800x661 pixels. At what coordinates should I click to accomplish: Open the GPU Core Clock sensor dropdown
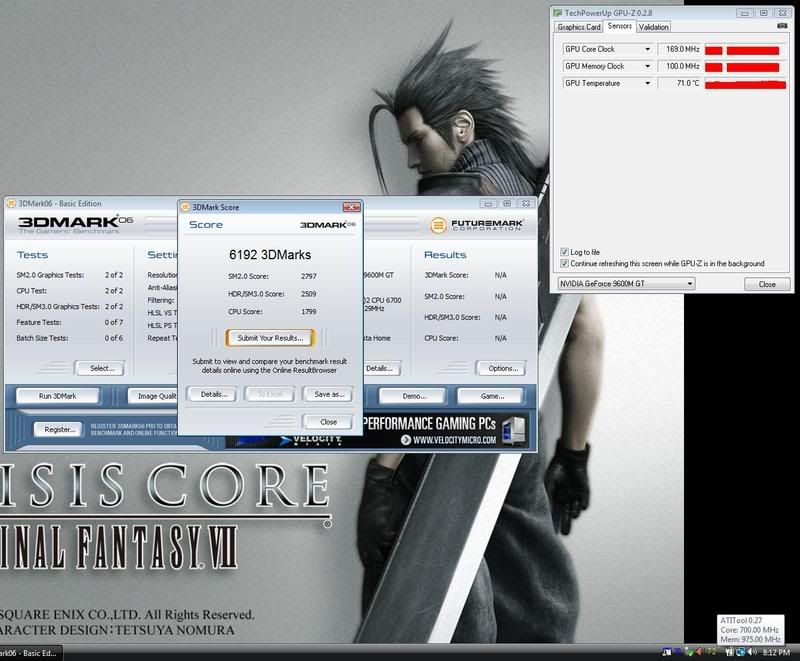coord(647,49)
